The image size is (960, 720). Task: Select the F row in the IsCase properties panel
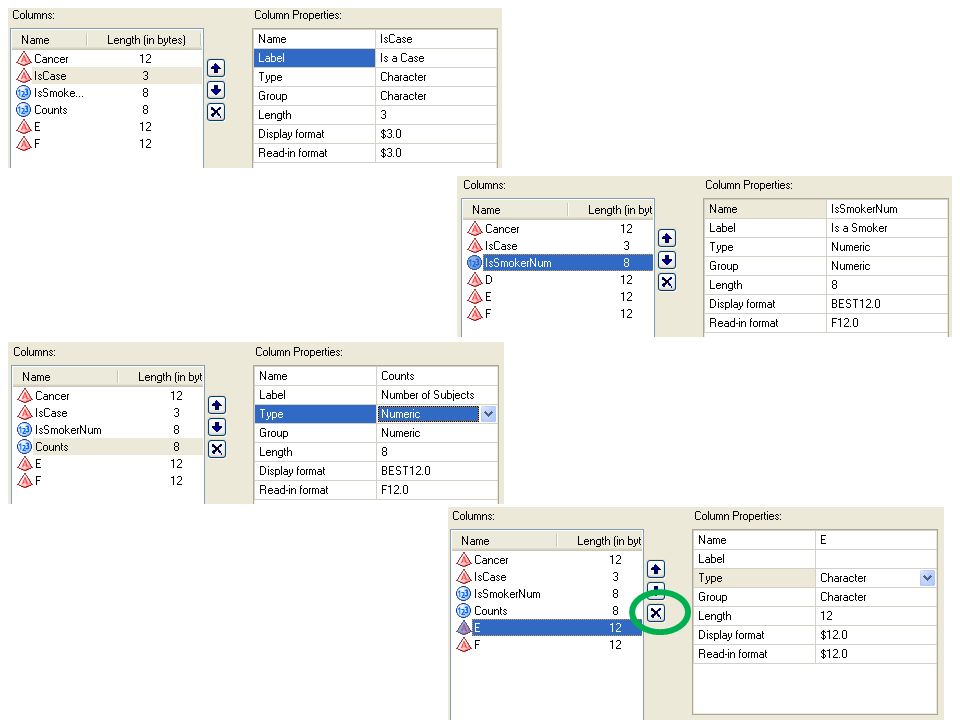tap(107, 144)
